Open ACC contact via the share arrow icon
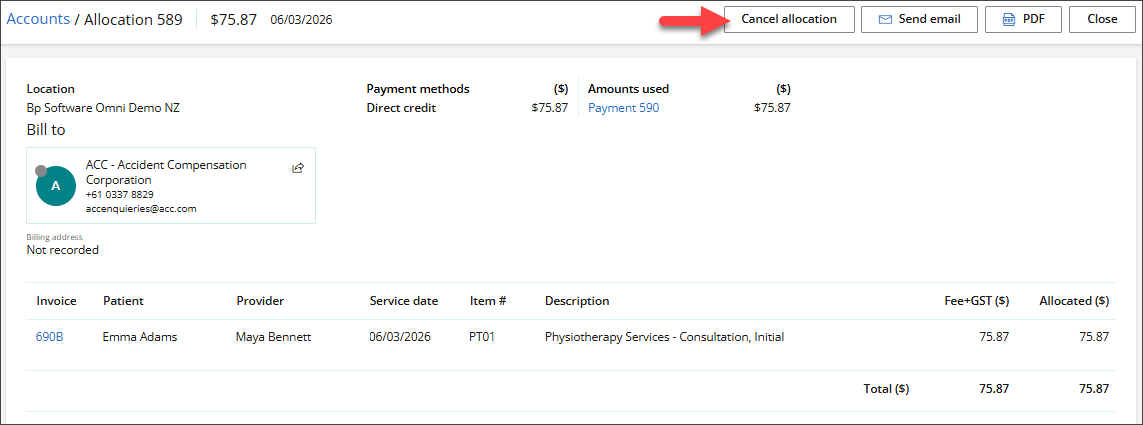1143x425 pixels. pyautogui.click(x=297, y=168)
